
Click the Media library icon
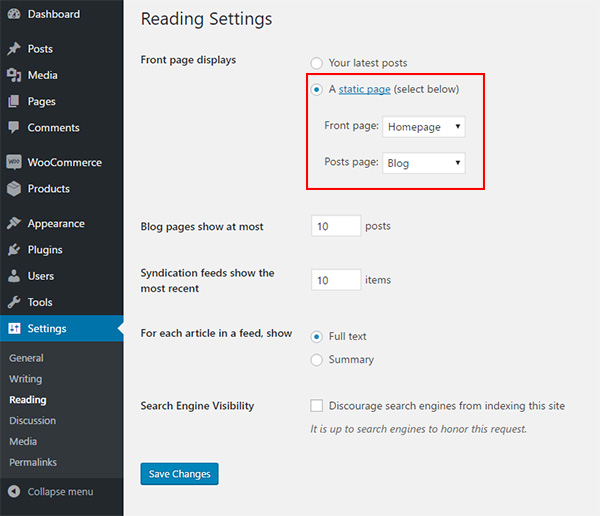point(14,75)
